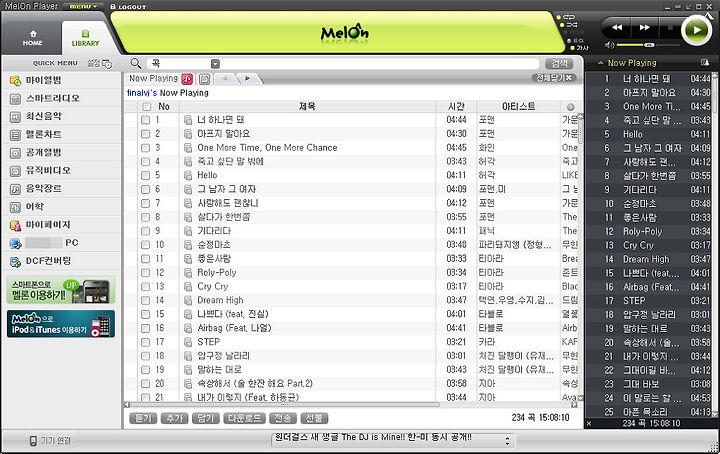Click the red music note tab icon
720x454 pixels.
187,79
